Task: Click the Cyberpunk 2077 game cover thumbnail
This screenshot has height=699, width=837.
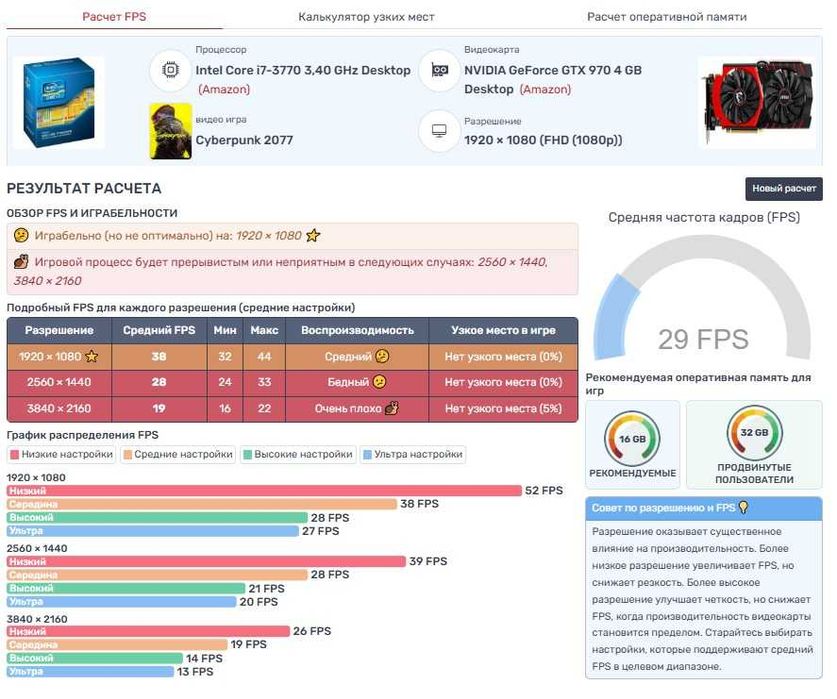Action: pos(170,131)
